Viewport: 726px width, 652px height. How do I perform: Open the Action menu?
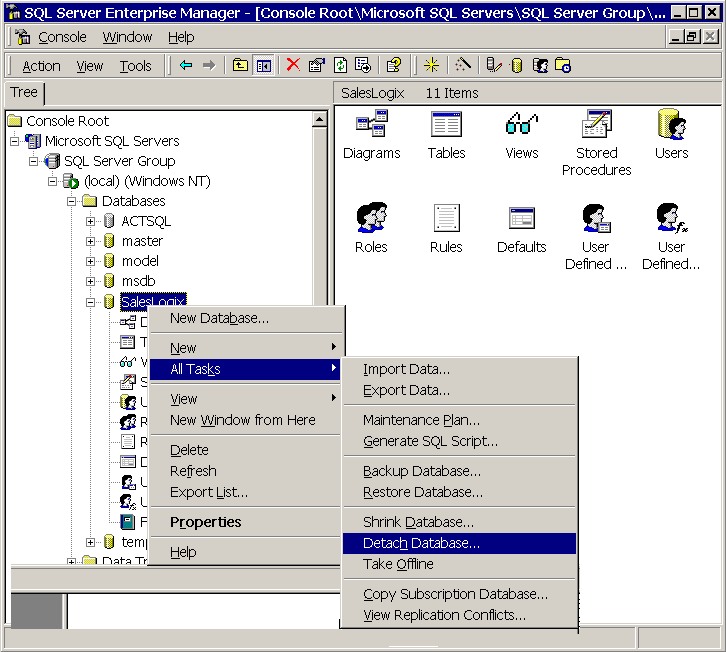point(41,66)
